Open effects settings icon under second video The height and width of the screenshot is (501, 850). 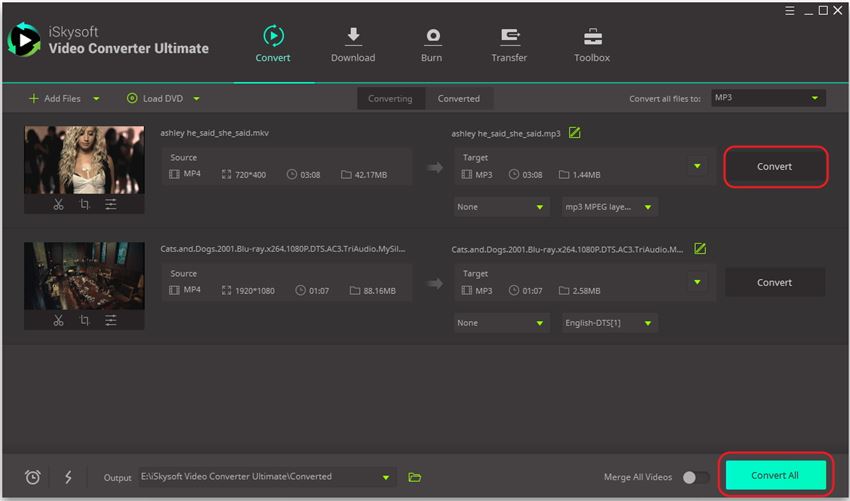pos(111,320)
